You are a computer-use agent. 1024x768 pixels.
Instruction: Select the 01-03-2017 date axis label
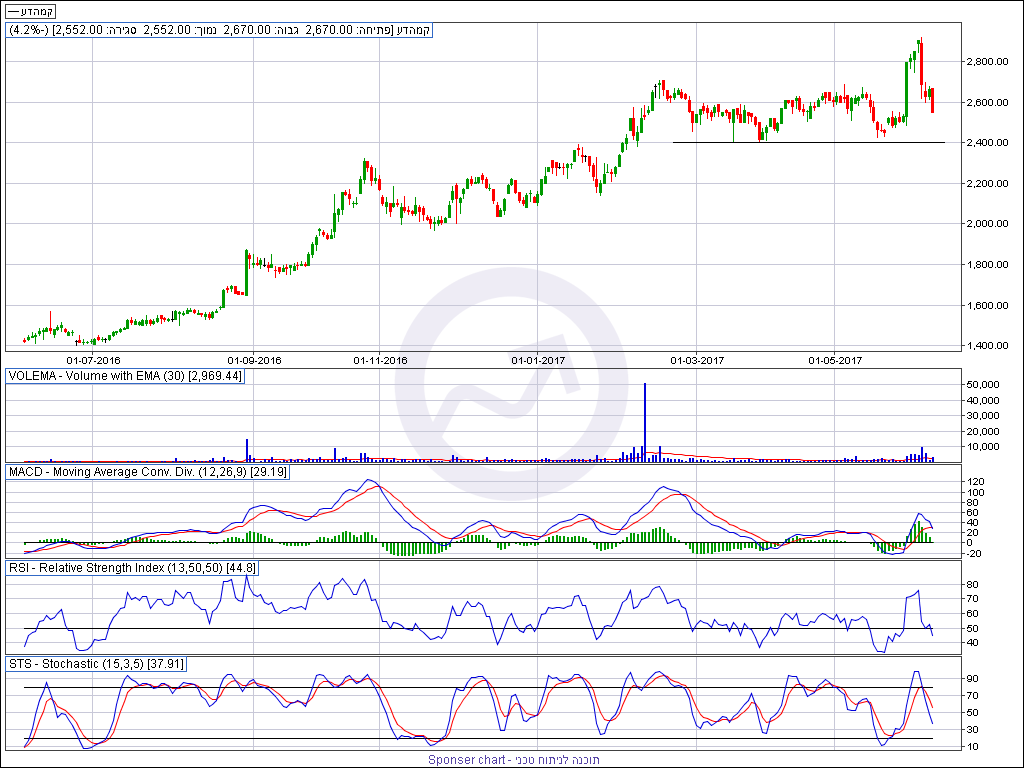coord(696,360)
